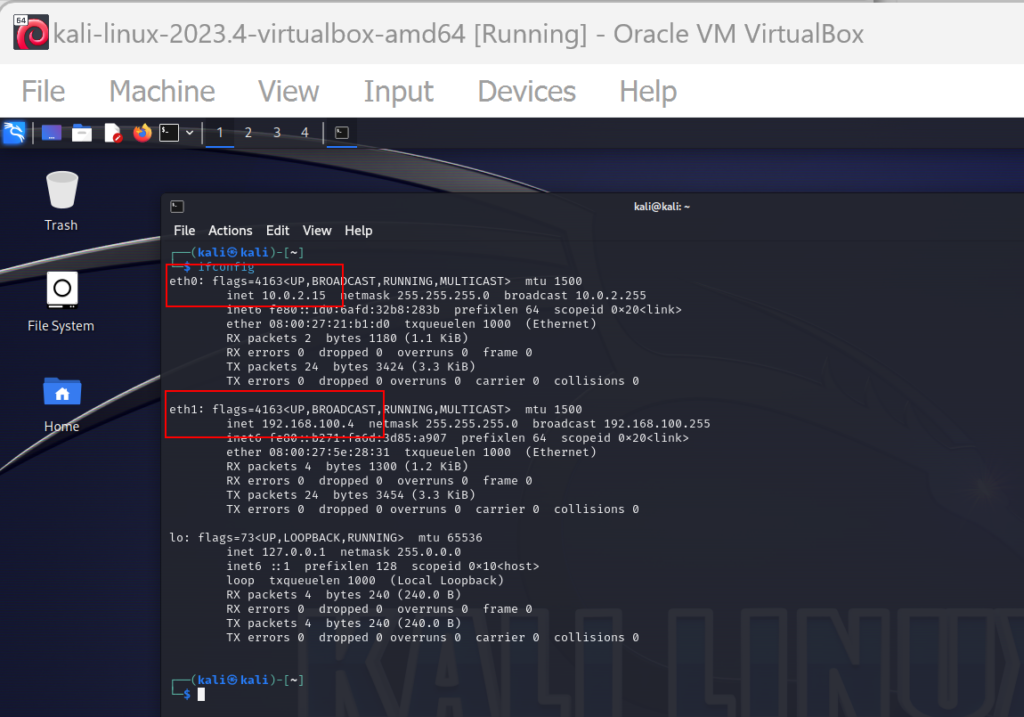Switch to workspace 1
This screenshot has width=1024, height=717.
(x=220, y=133)
